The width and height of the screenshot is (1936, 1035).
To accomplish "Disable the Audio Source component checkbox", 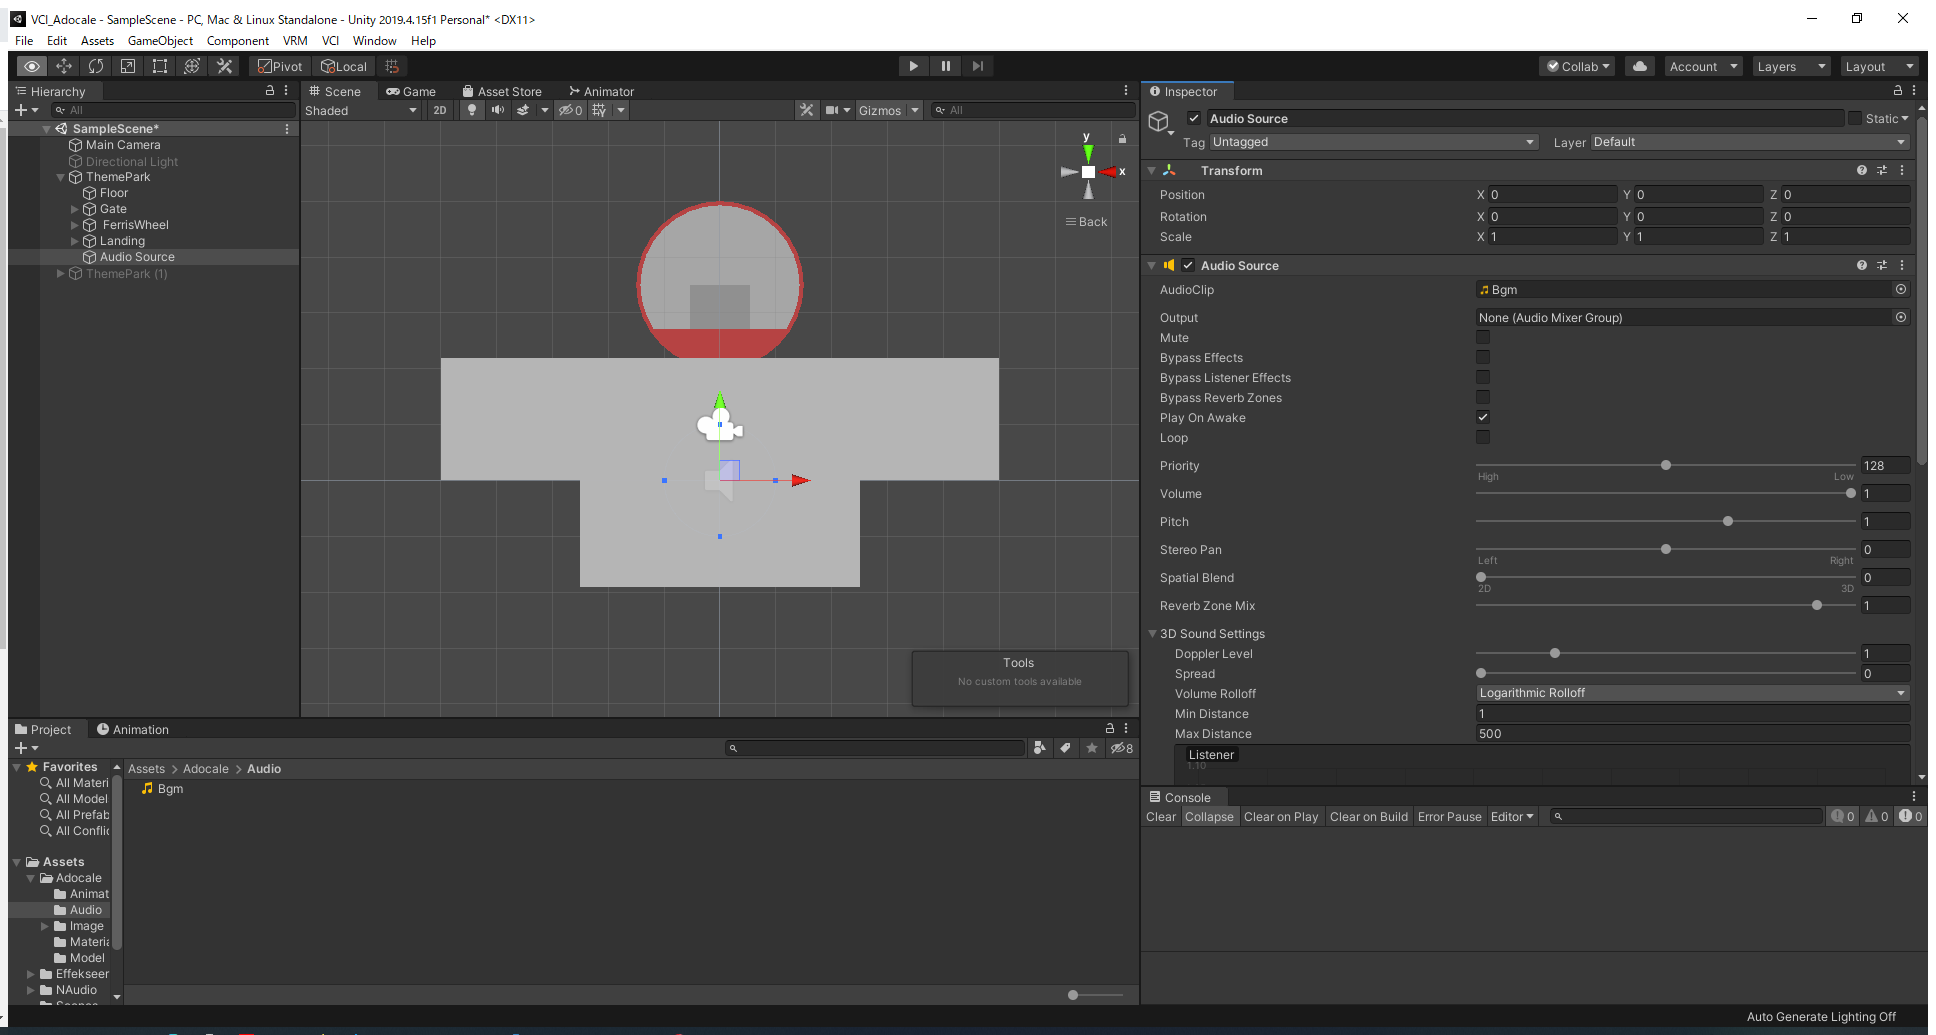I will pyautogui.click(x=1188, y=266).
